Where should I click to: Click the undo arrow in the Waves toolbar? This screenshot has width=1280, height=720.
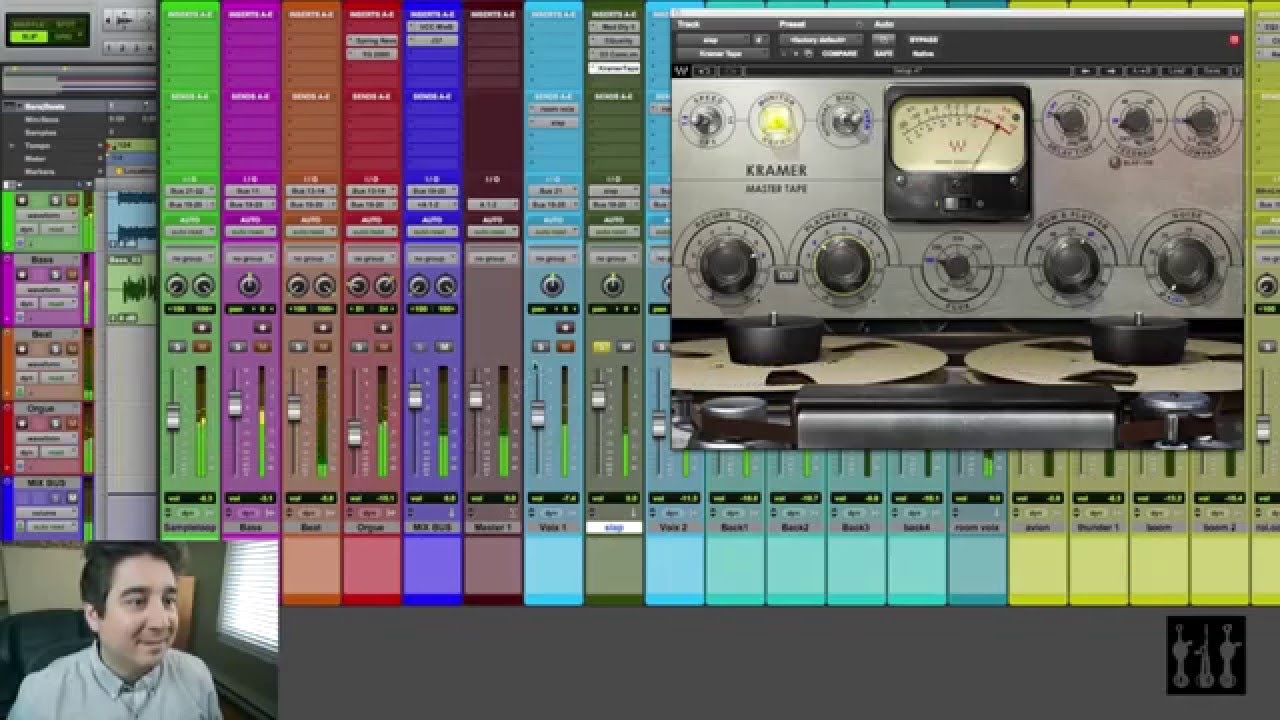coord(704,71)
